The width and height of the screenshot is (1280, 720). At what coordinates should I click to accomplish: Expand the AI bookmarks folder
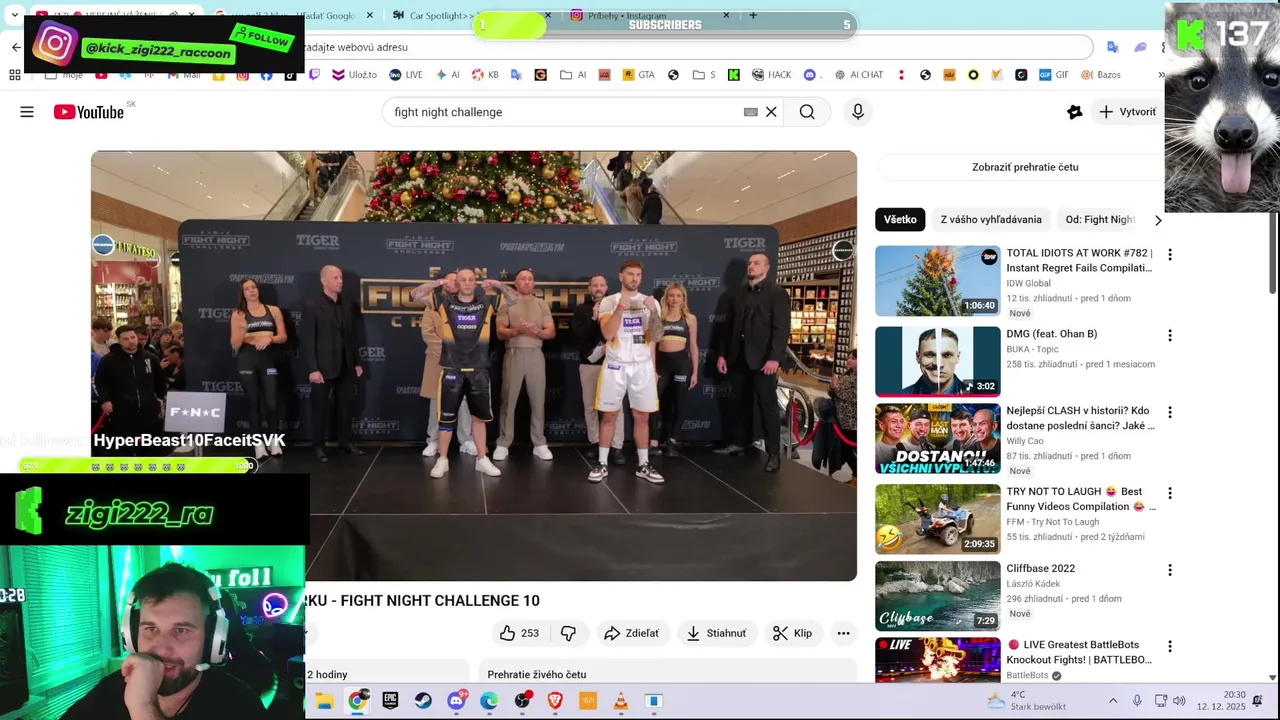pyautogui.click(x=574, y=75)
